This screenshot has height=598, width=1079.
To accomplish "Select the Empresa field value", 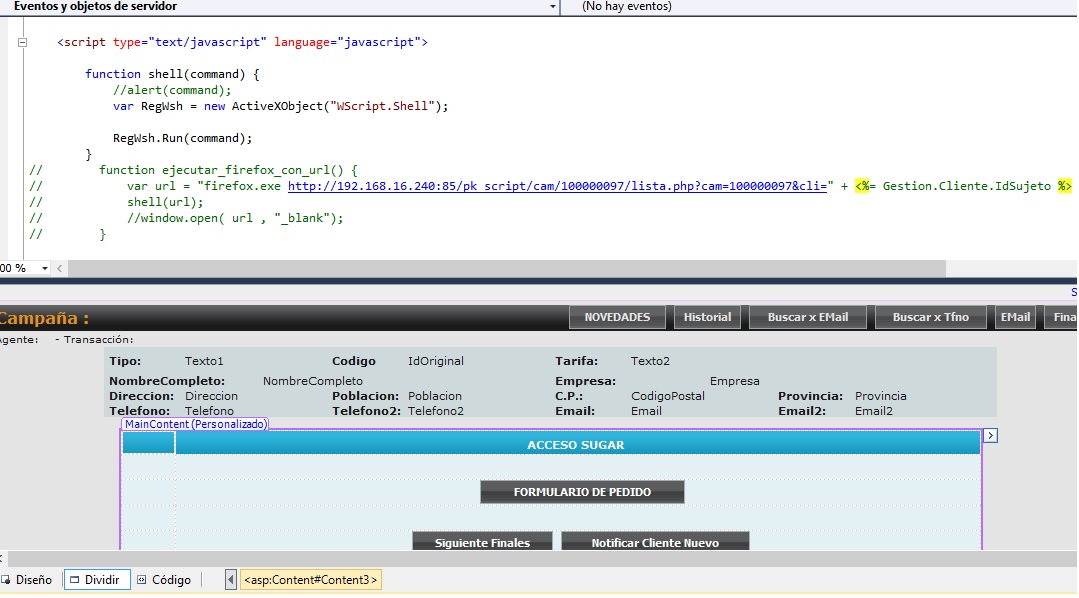I will click(x=734, y=381).
